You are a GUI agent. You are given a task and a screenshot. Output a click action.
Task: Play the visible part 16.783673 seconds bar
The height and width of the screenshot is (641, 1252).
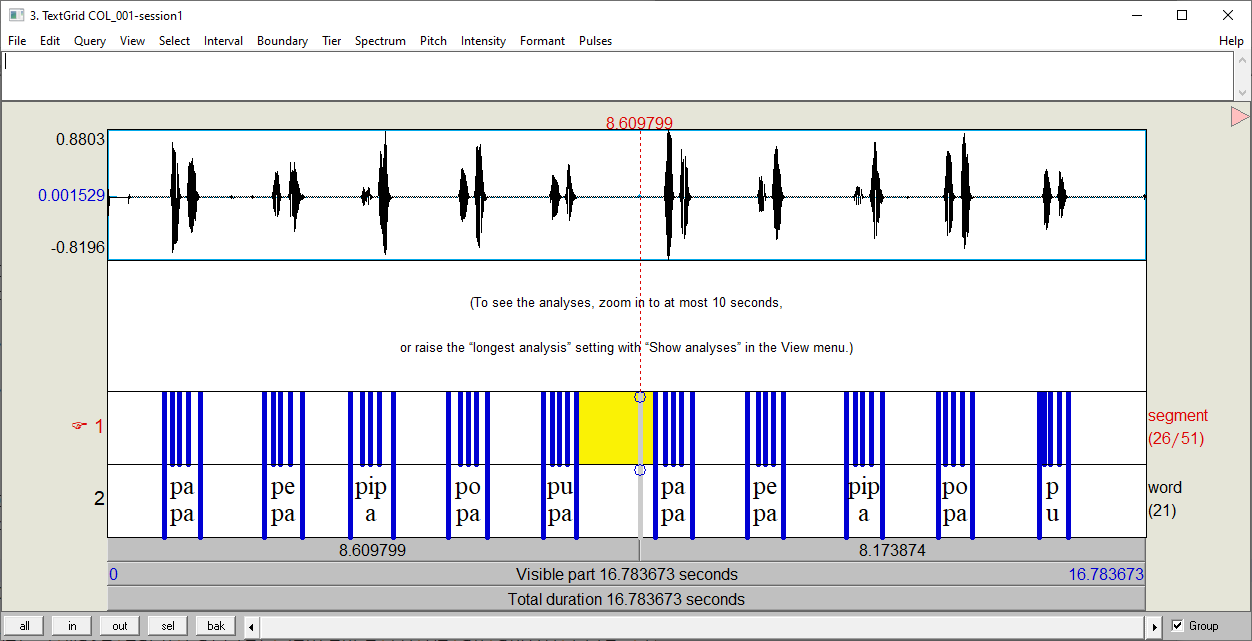pos(626,574)
